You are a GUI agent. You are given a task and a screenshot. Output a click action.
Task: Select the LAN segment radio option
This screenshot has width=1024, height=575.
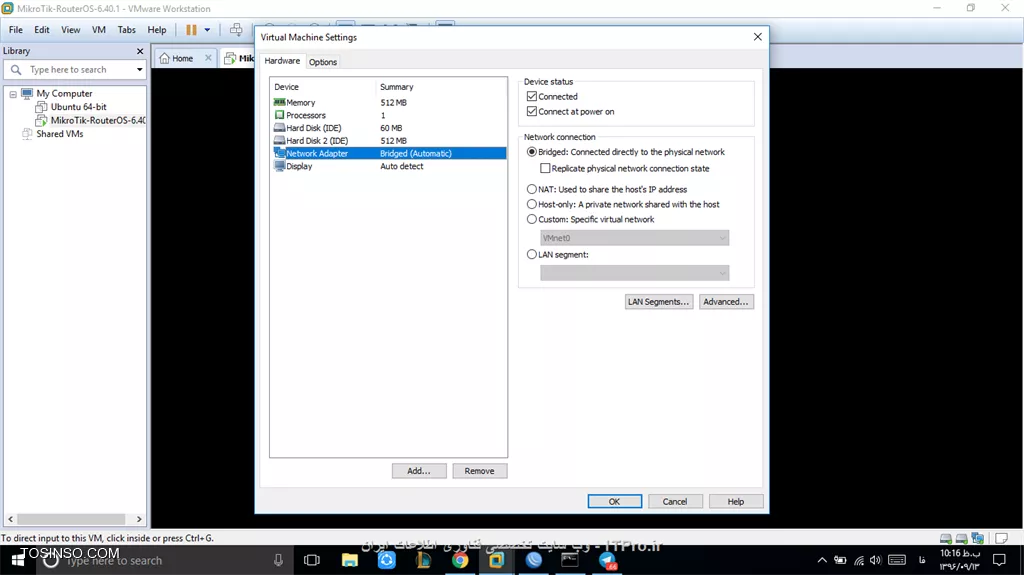[532, 255]
